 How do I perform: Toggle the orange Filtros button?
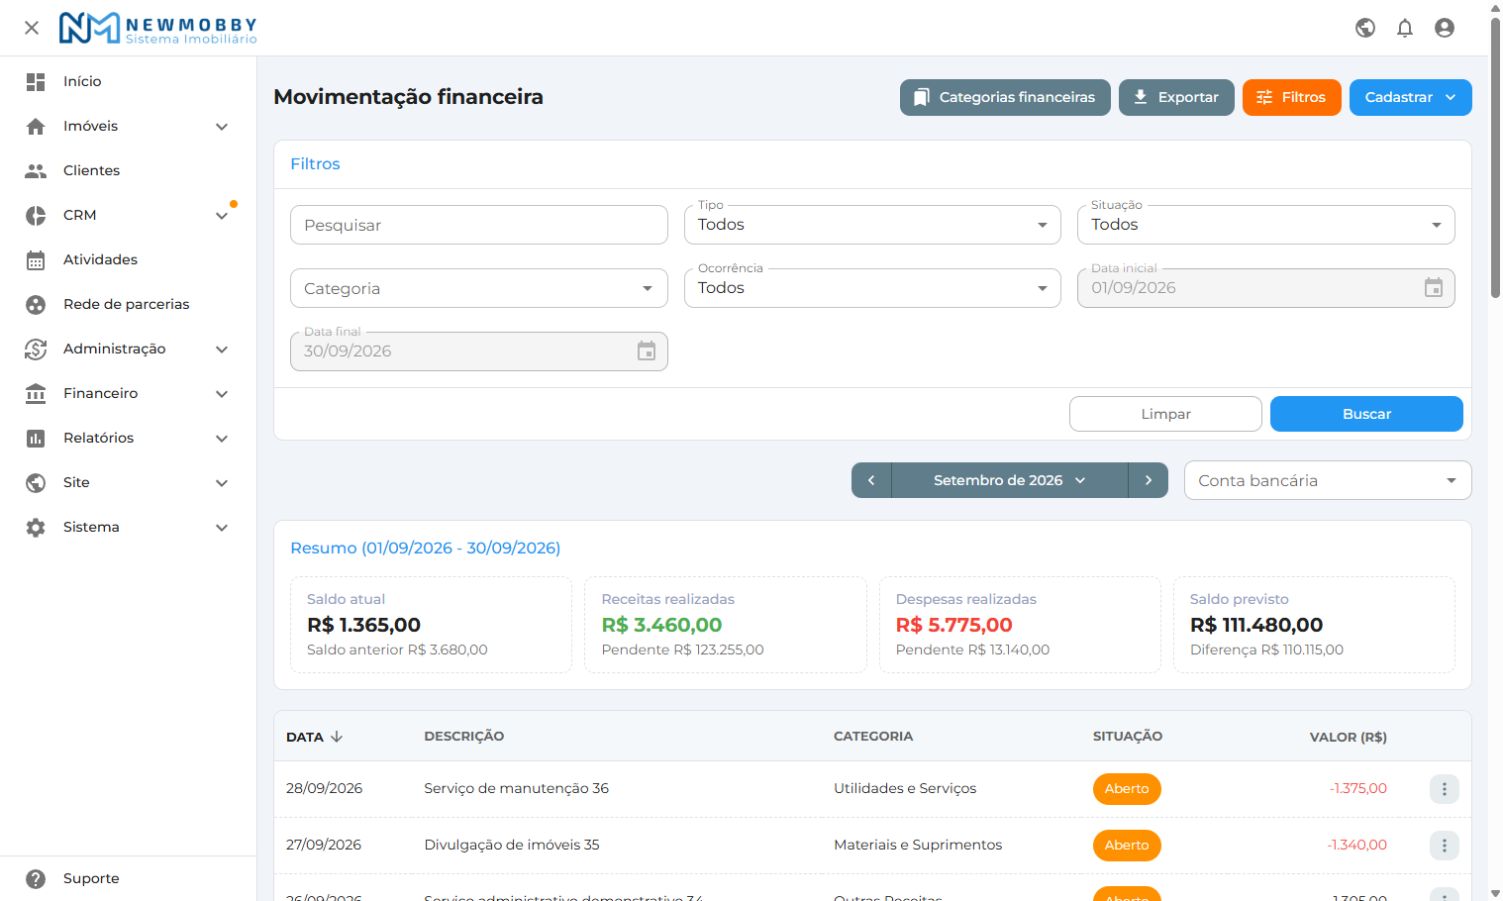pos(1292,97)
